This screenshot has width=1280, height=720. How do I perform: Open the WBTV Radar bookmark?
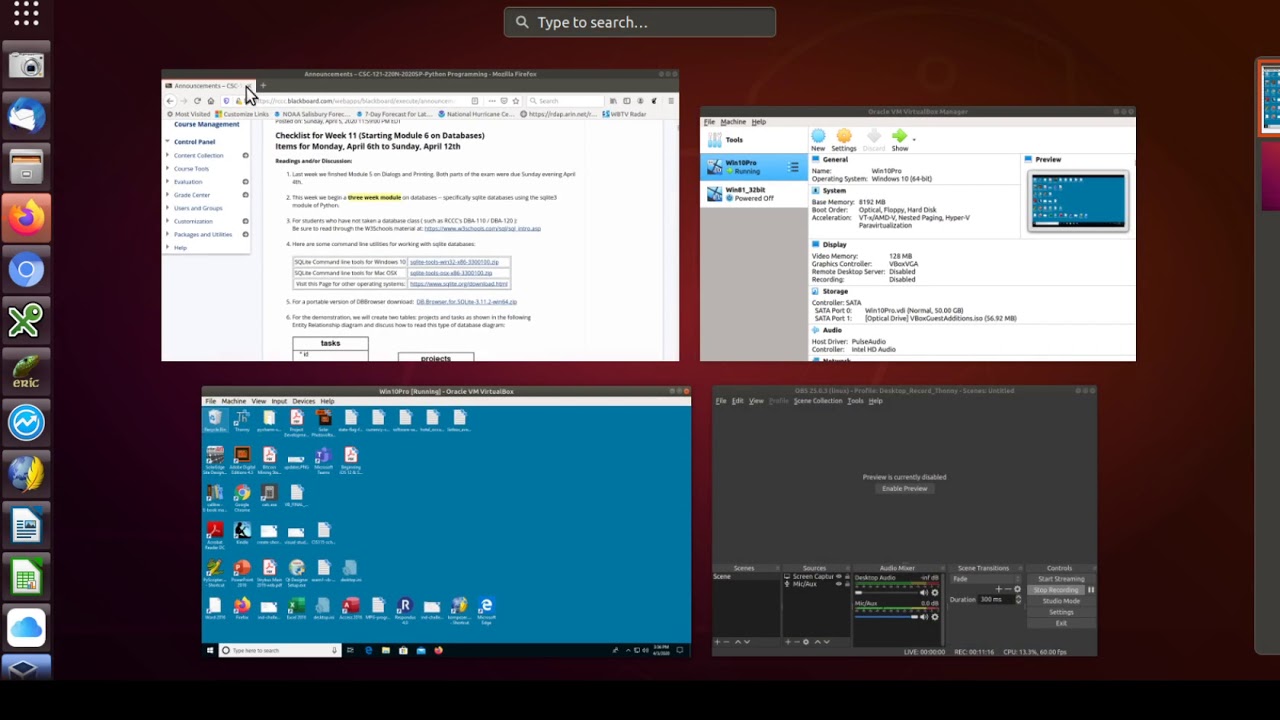click(623, 114)
